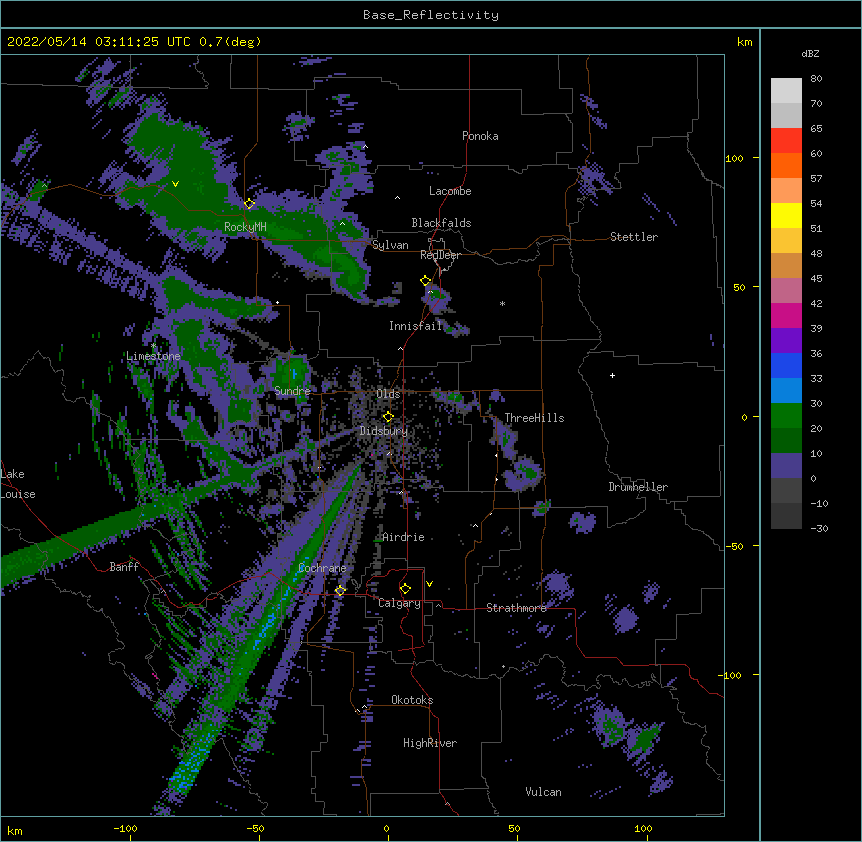
Task: Click the yellow marker south of RedDeer
Action: [x=425, y=281]
